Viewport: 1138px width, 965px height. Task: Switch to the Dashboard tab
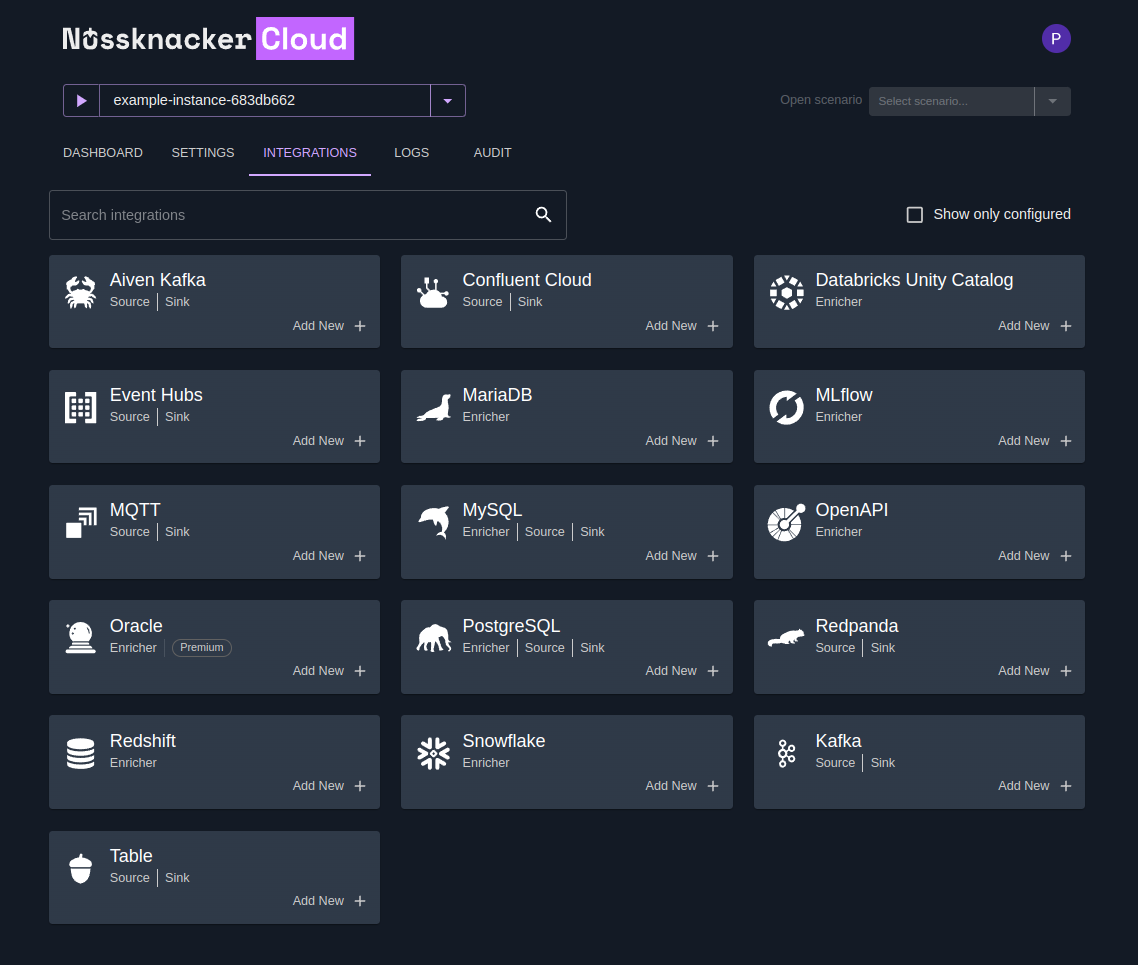click(x=103, y=152)
